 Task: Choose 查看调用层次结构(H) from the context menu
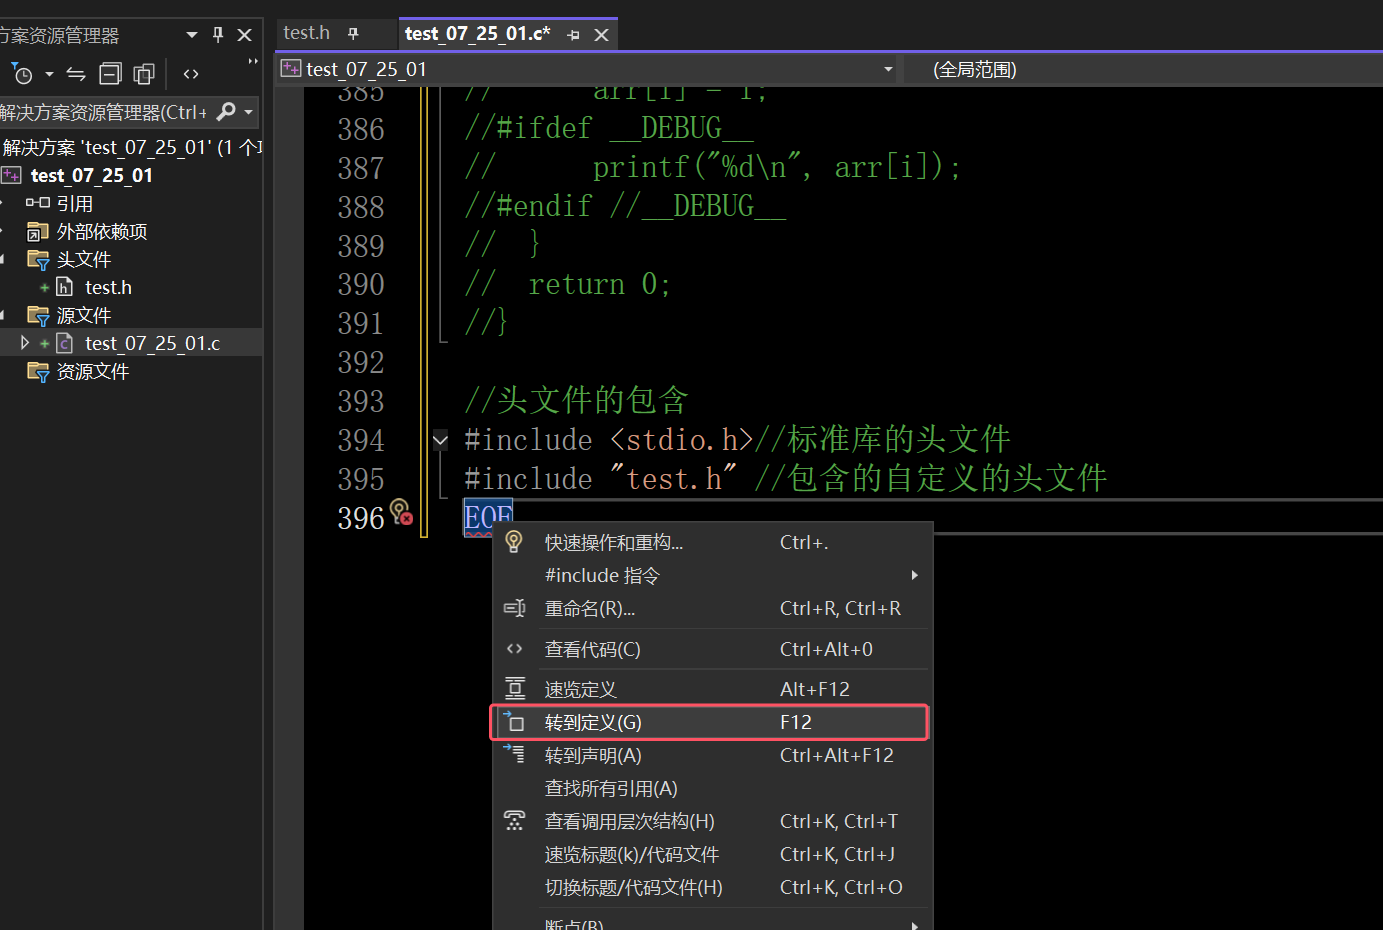713,821
